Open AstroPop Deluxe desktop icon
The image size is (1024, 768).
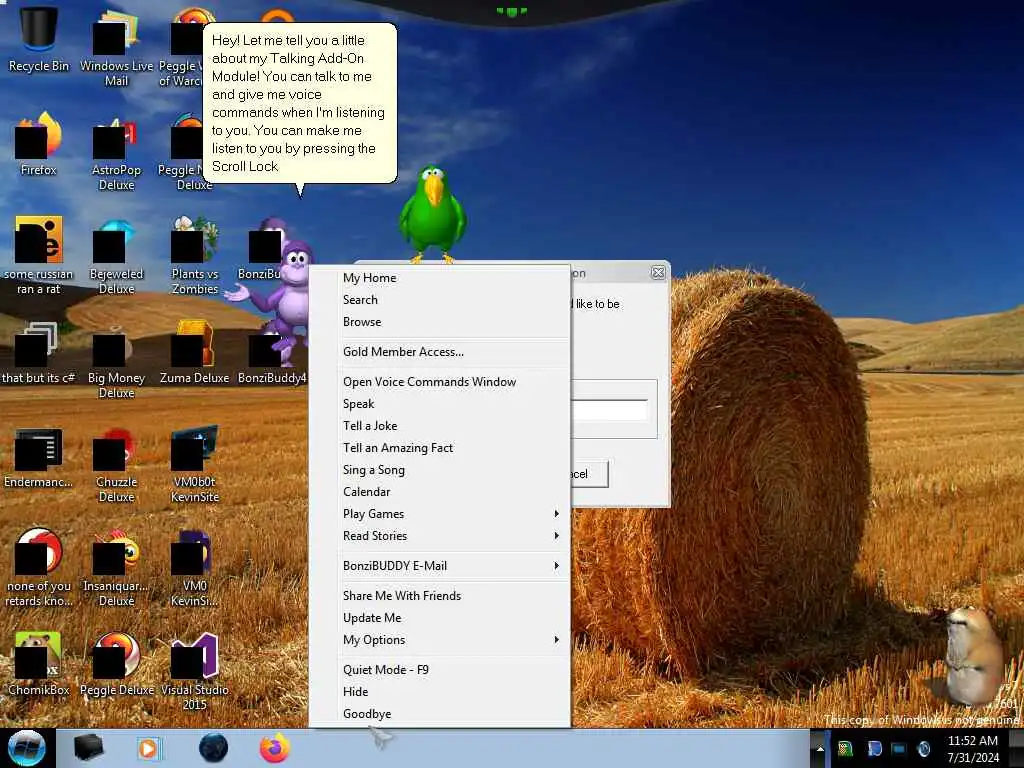(x=116, y=152)
